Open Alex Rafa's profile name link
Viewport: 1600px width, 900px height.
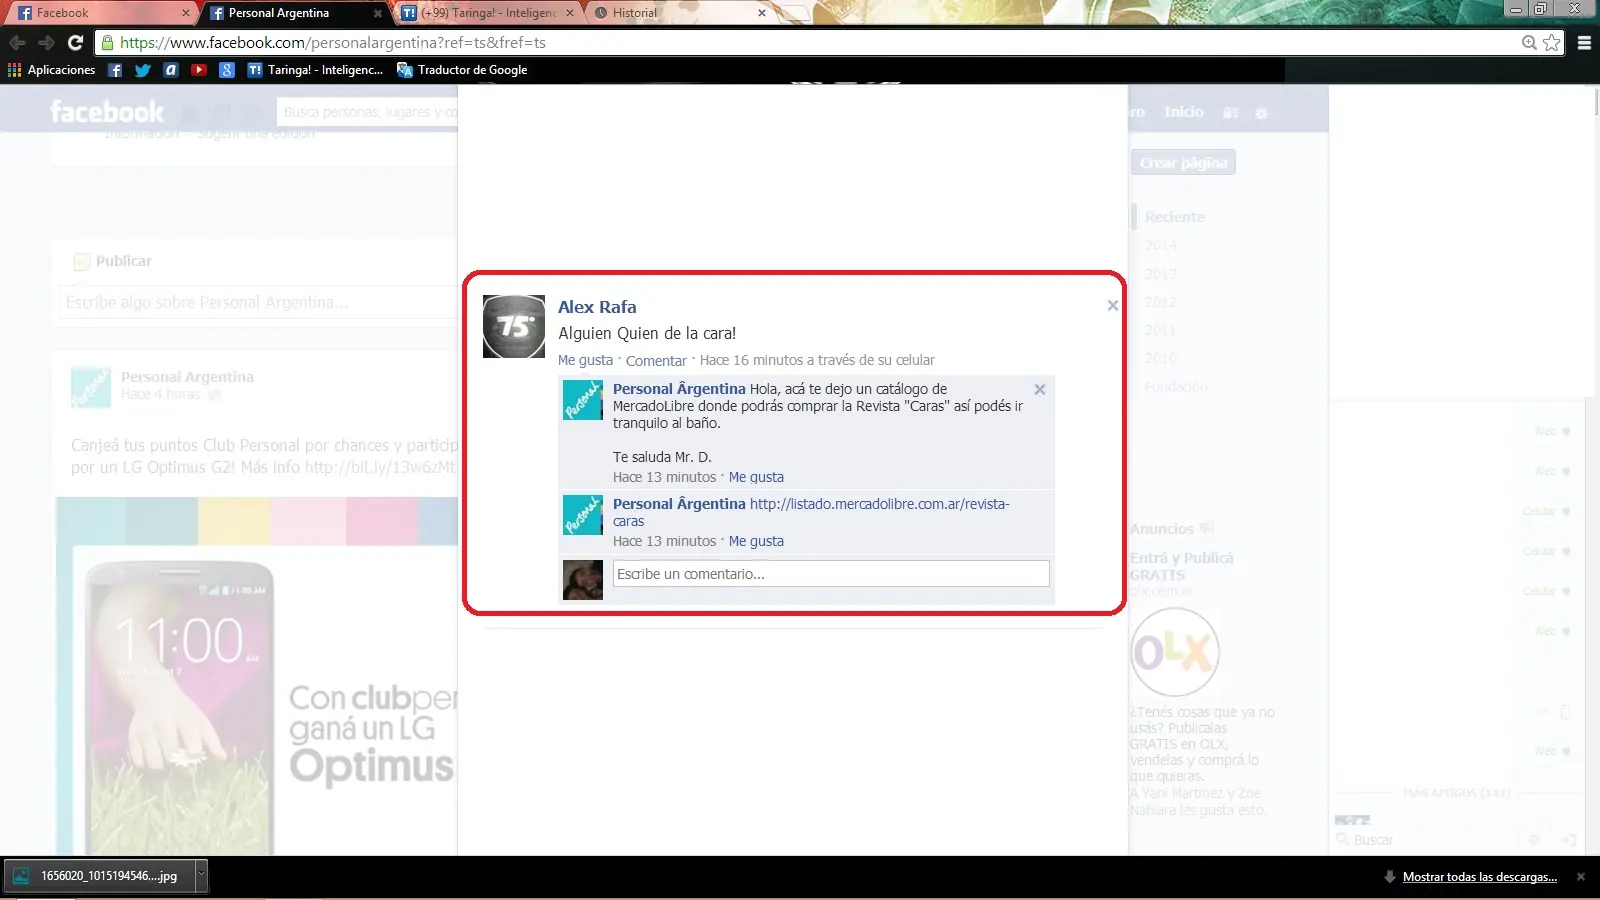click(597, 307)
